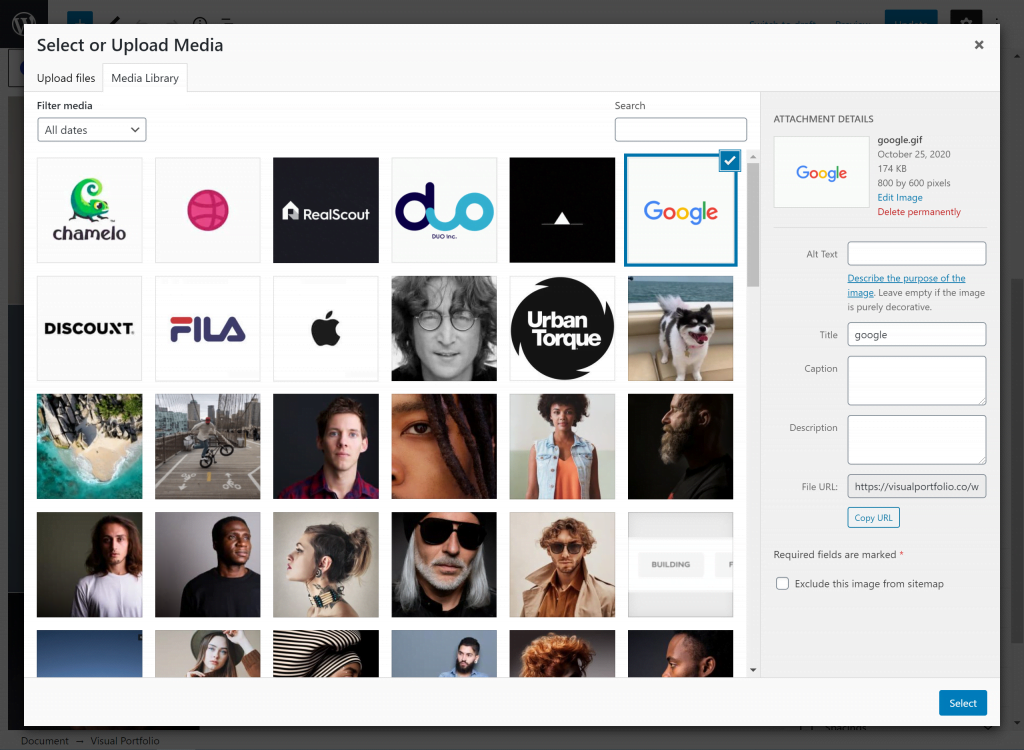Click the media grid scrollbar thumb
This screenshot has height=750, width=1024.
753,224
